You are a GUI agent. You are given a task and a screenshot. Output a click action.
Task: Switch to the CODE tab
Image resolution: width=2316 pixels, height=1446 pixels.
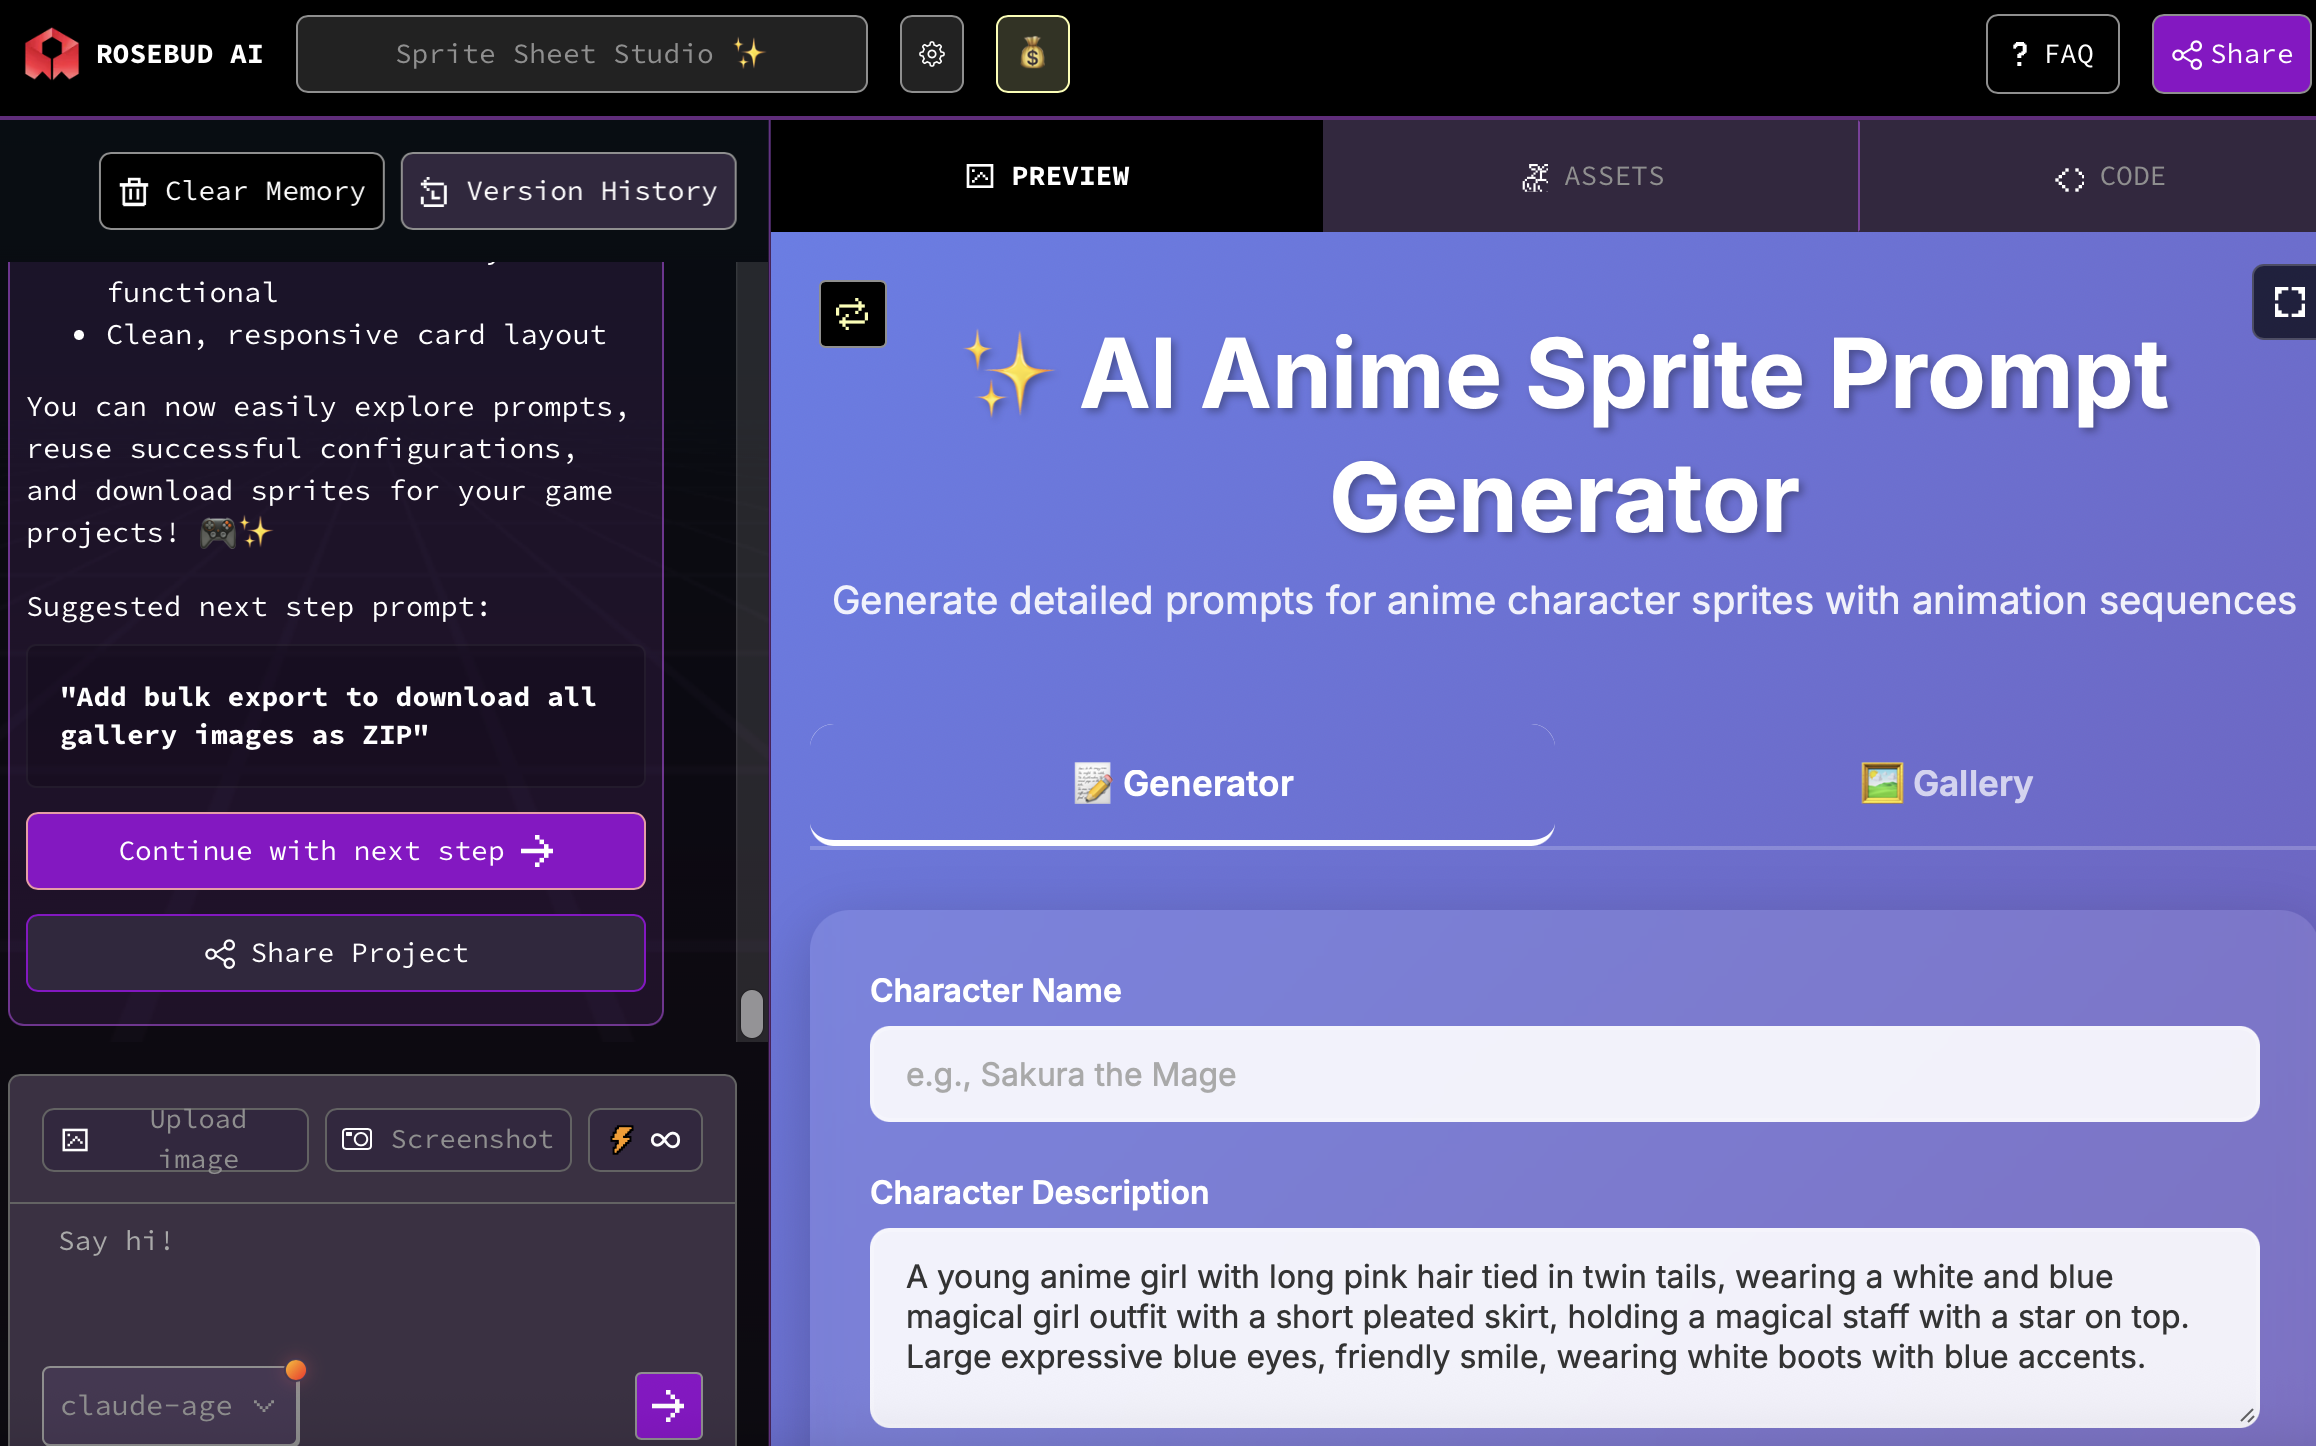[2110, 176]
